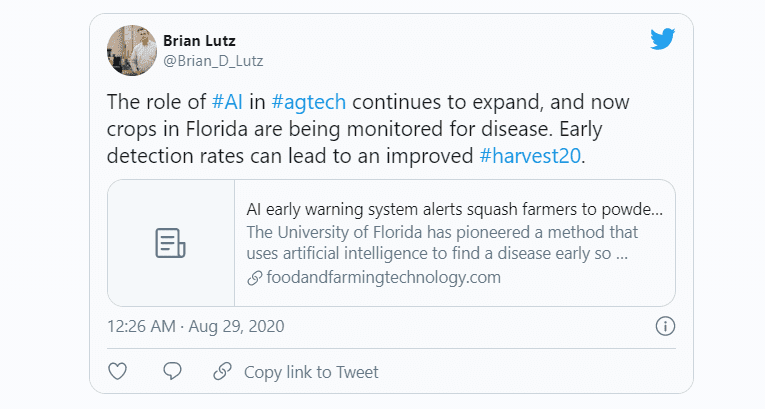Open the AI early warning system article title
The width and height of the screenshot is (765, 409).
[x=454, y=209]
